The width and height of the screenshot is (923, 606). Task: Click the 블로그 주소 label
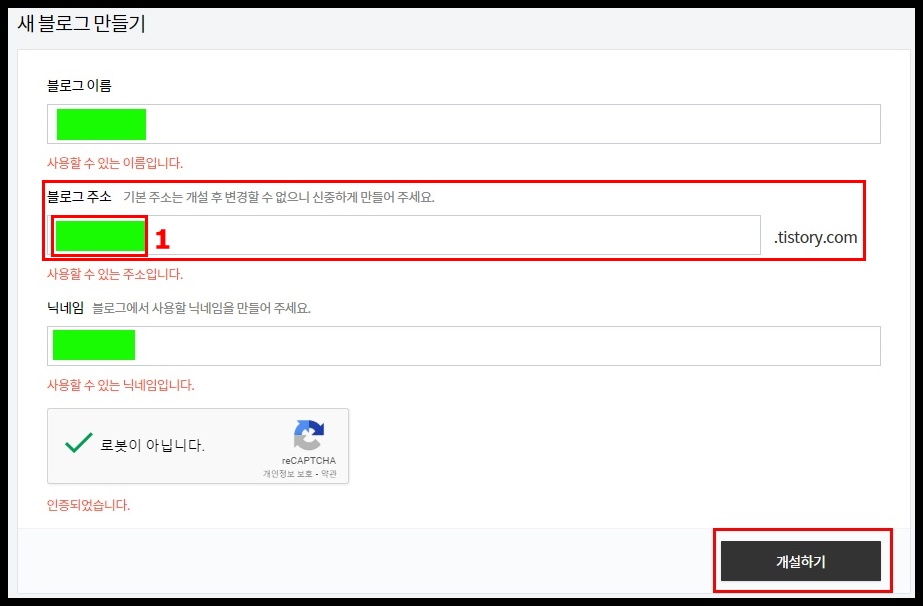(x=79, y=197)
